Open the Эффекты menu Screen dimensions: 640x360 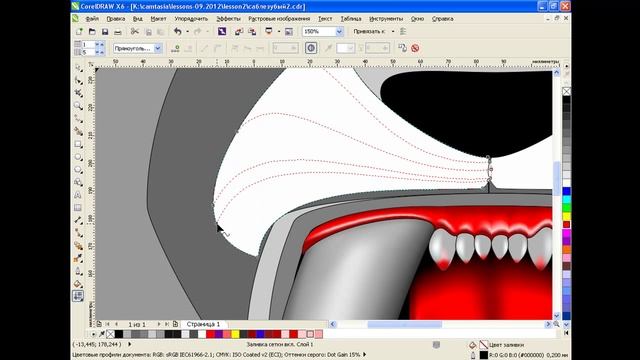(228, 19)
